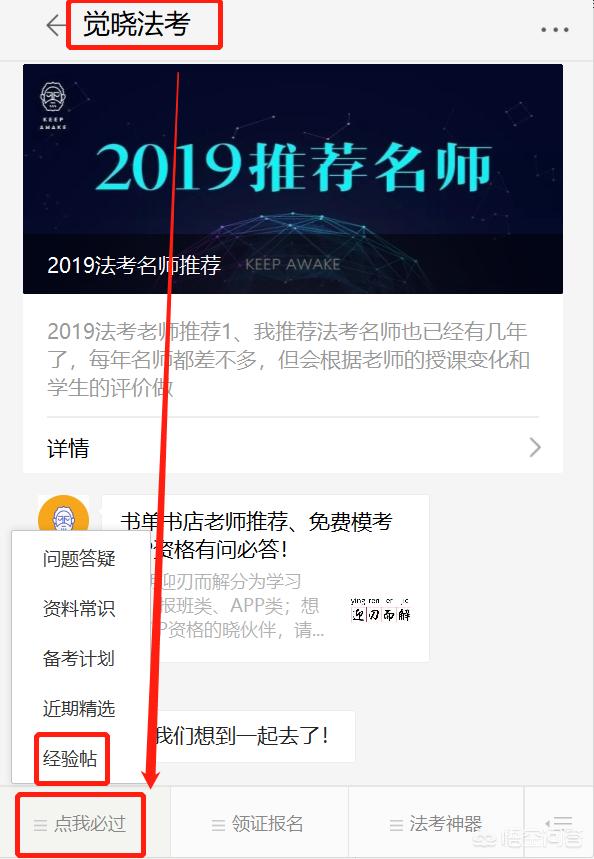The height and width of the screenshot is (859, 594).
Task: Click the chevron arrow beside 详情
Action: [x=535, y=448]
